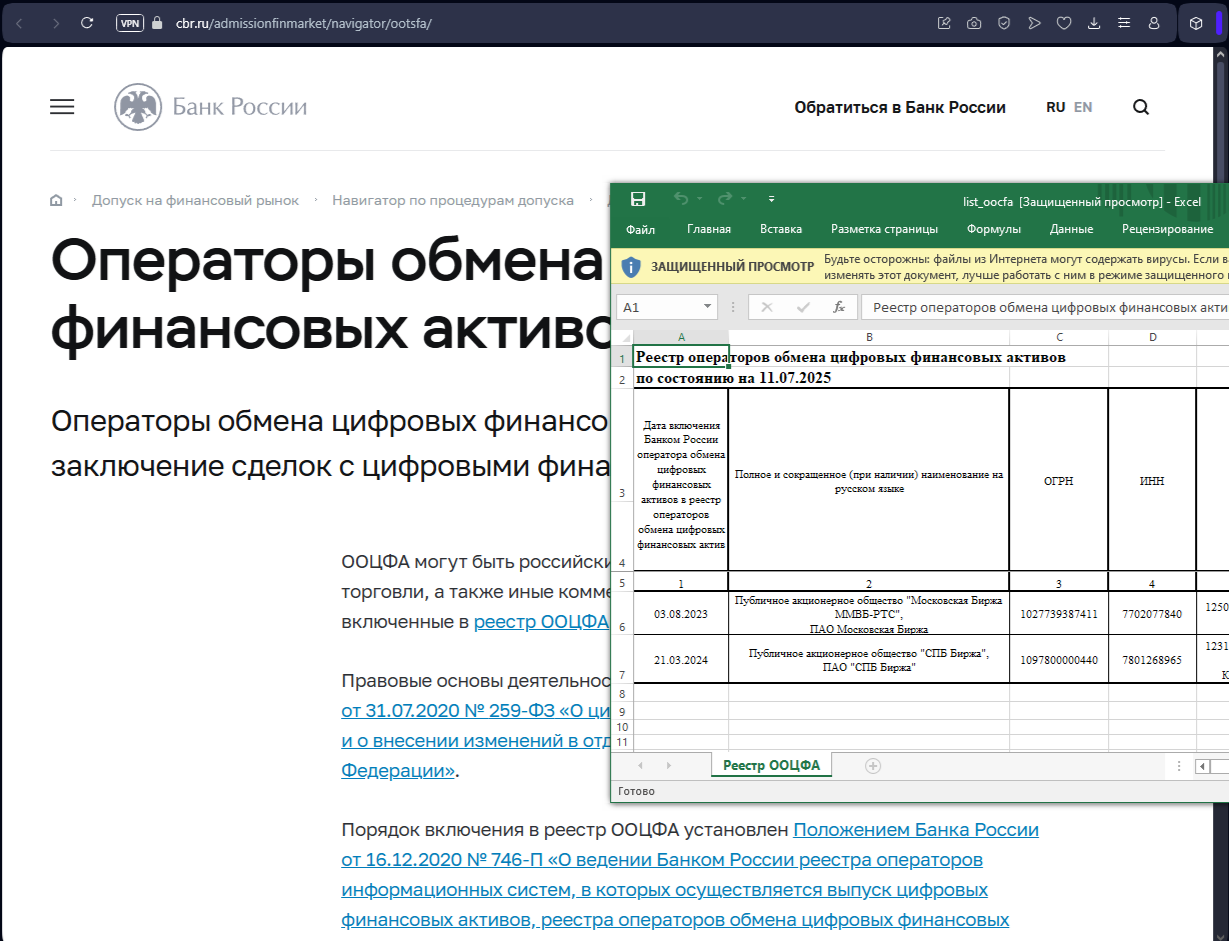Open the shield privacy protection icon

[1004, 23]
